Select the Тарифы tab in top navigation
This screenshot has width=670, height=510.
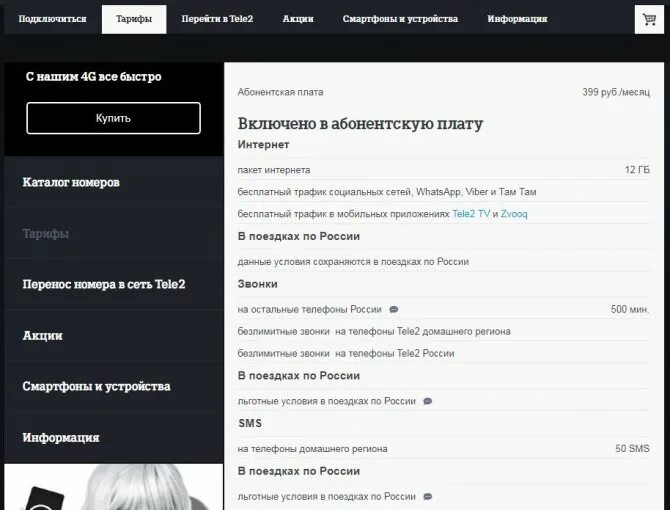(134, 19)
